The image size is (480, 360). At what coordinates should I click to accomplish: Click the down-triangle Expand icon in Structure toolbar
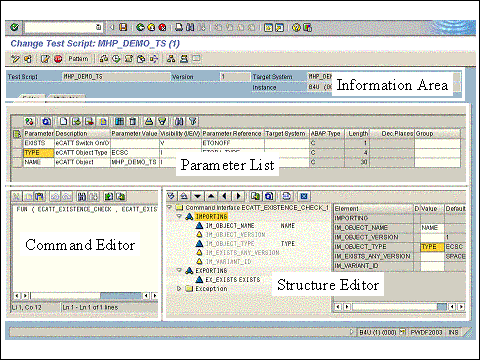pyautogui.click(x=197, y=196)
